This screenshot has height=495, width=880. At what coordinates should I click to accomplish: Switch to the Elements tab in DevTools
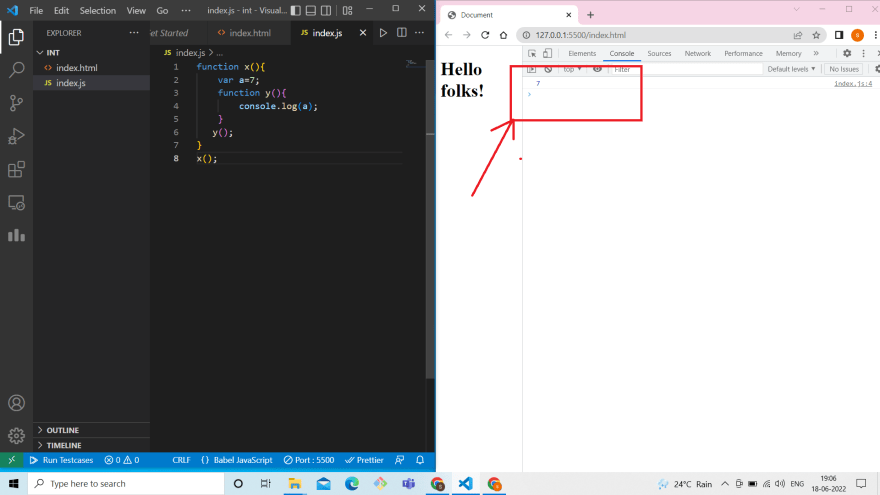point(582,53)
